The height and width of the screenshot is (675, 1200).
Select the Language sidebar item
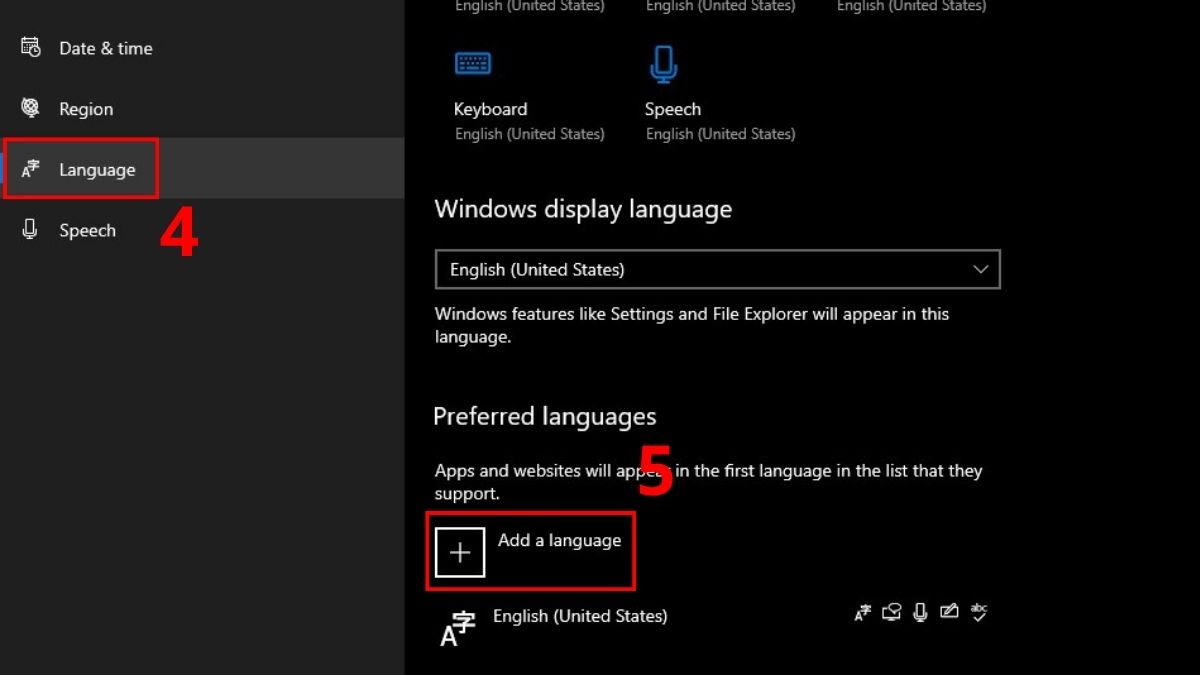(202, 169)
